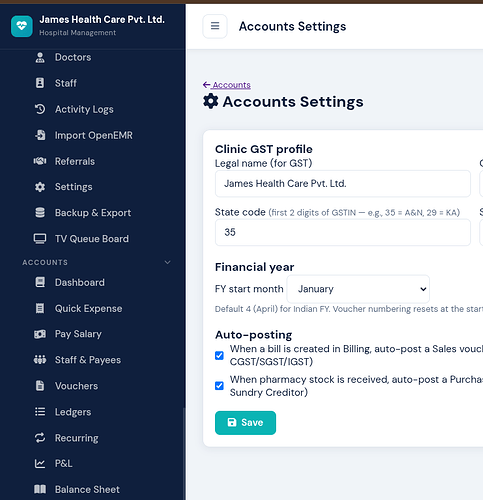
Task: Click the Backup & Export database icon
Action: pos(40,213)
